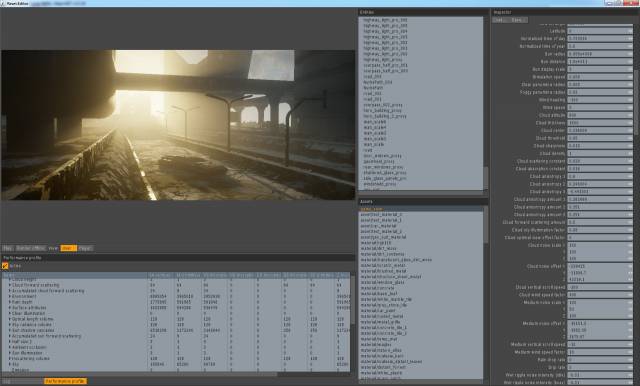640x386 pixels.
Task: Click the Save button in the Inspector
Action: (517, 20)
